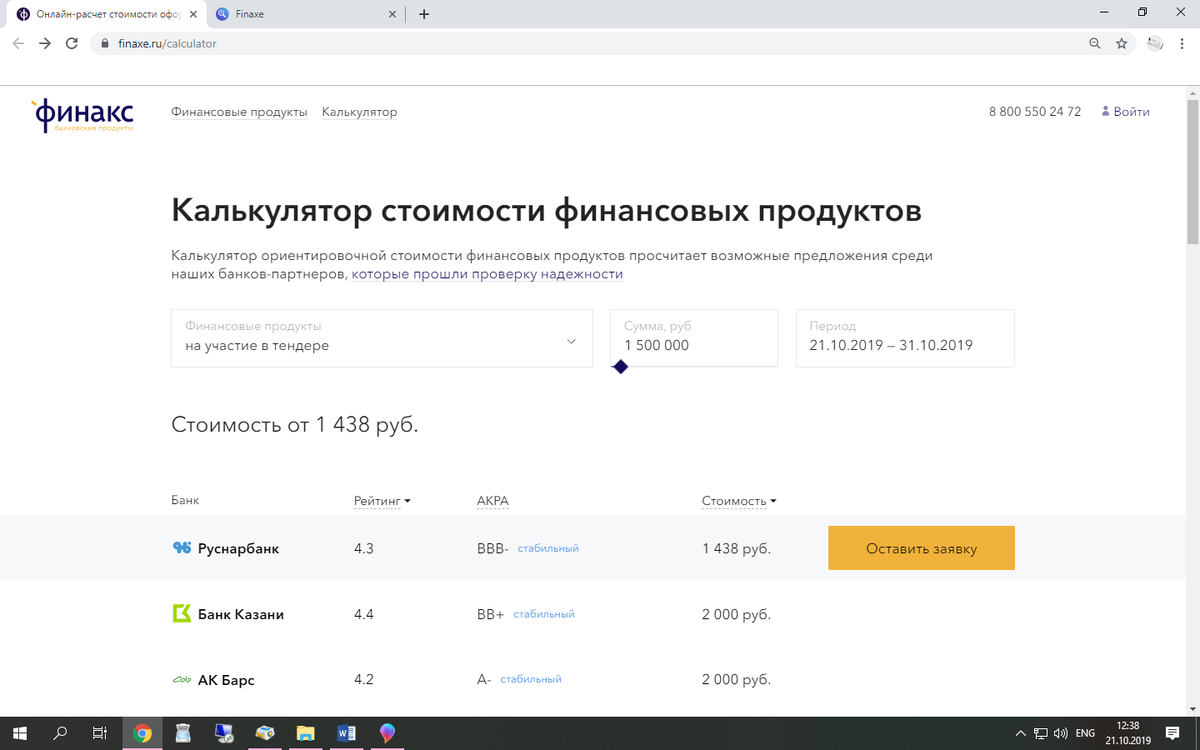Click the АК Барс logo icon
This screenshot has width=1200, height=750.
pos(181,680)
